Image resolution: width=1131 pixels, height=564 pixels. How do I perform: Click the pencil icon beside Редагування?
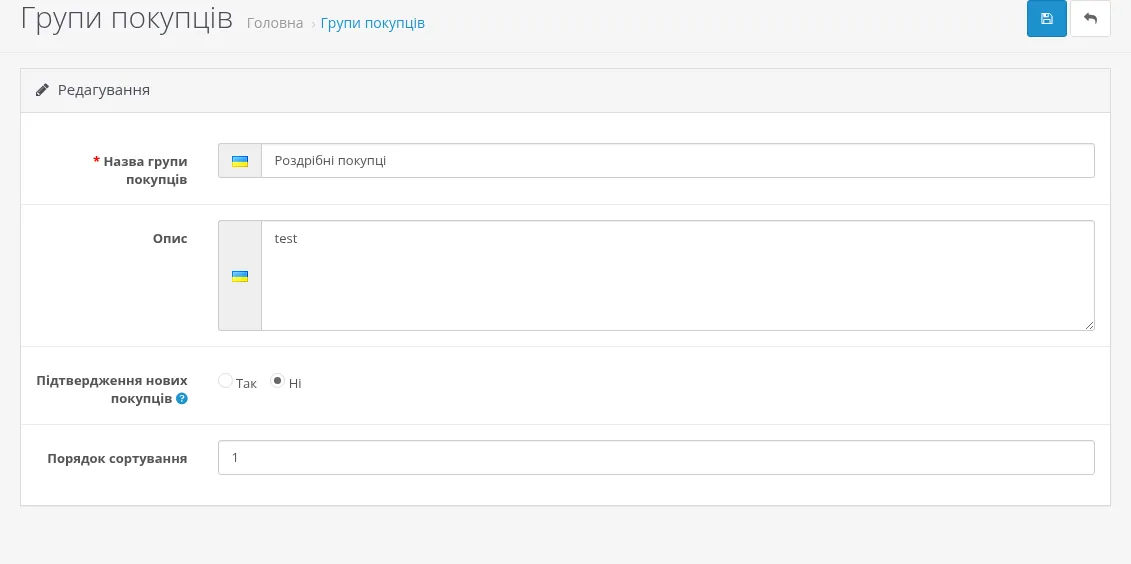click(x=43, y=90)
